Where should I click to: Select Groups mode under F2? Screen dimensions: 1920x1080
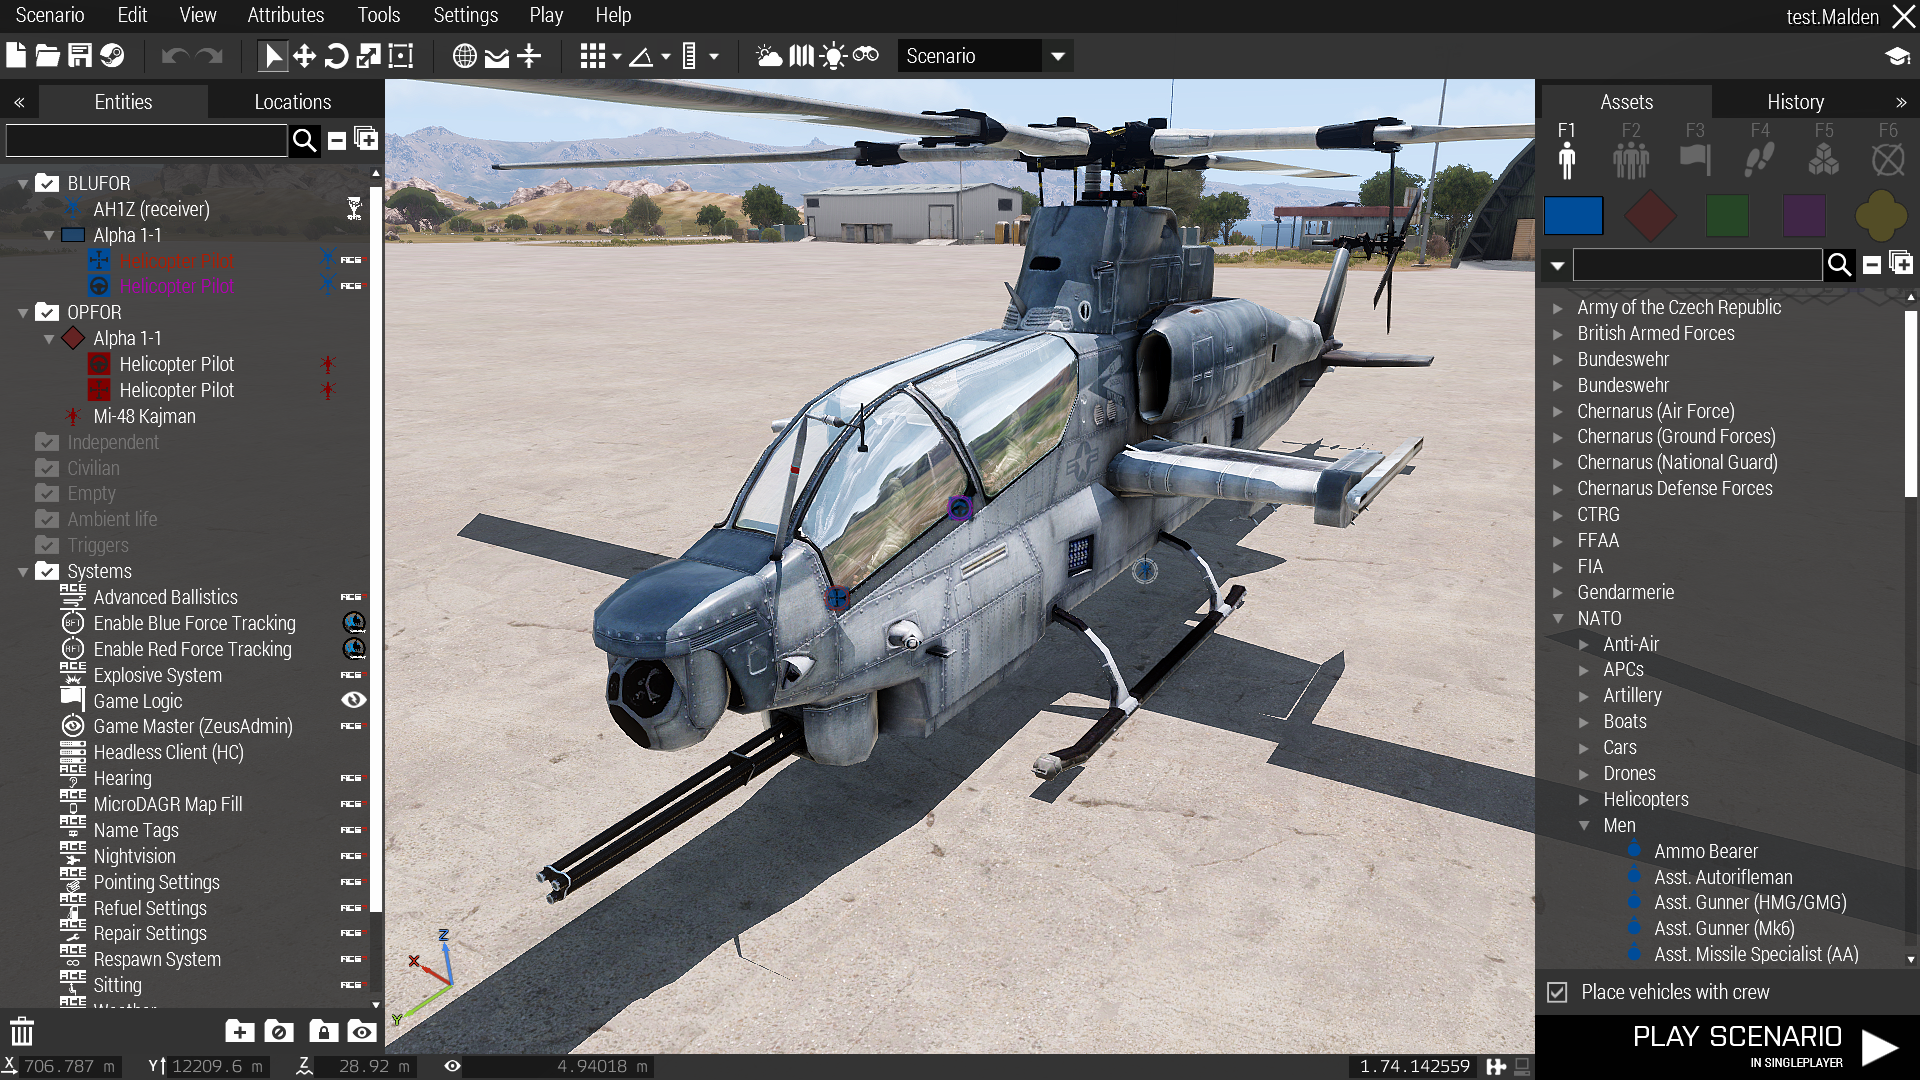[1630, 159]
